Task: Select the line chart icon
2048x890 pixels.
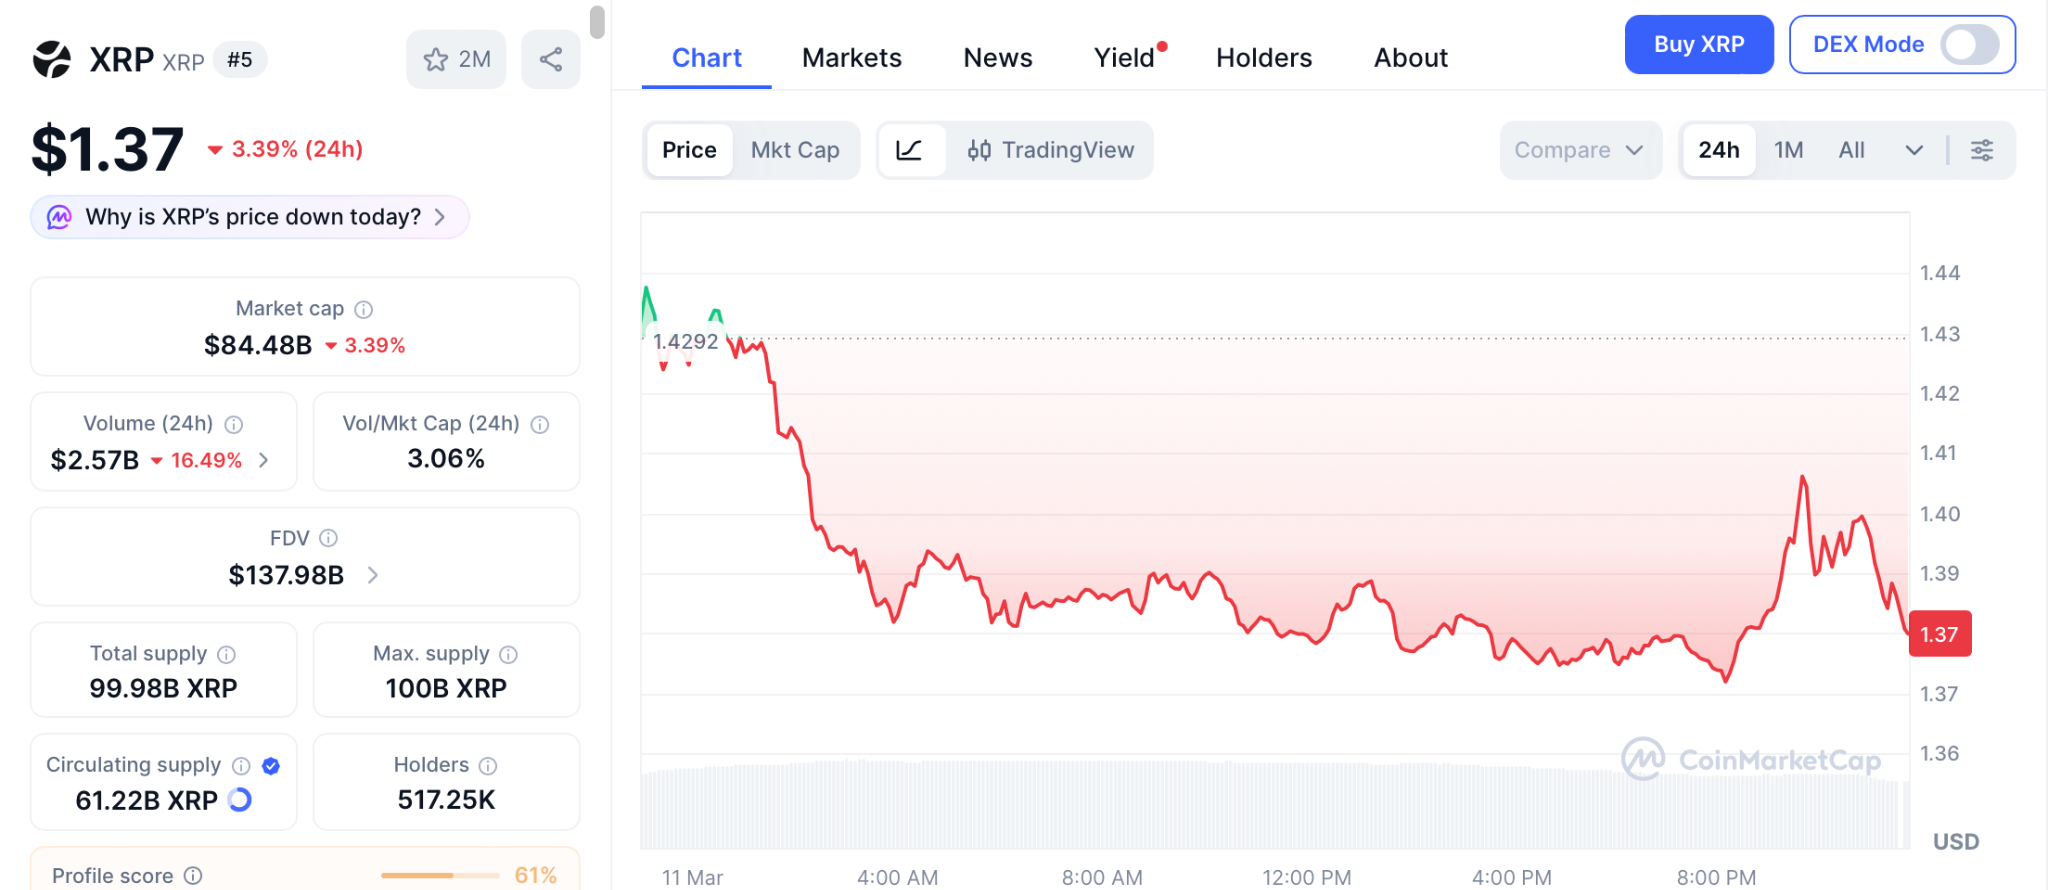Action: point(910,150)
